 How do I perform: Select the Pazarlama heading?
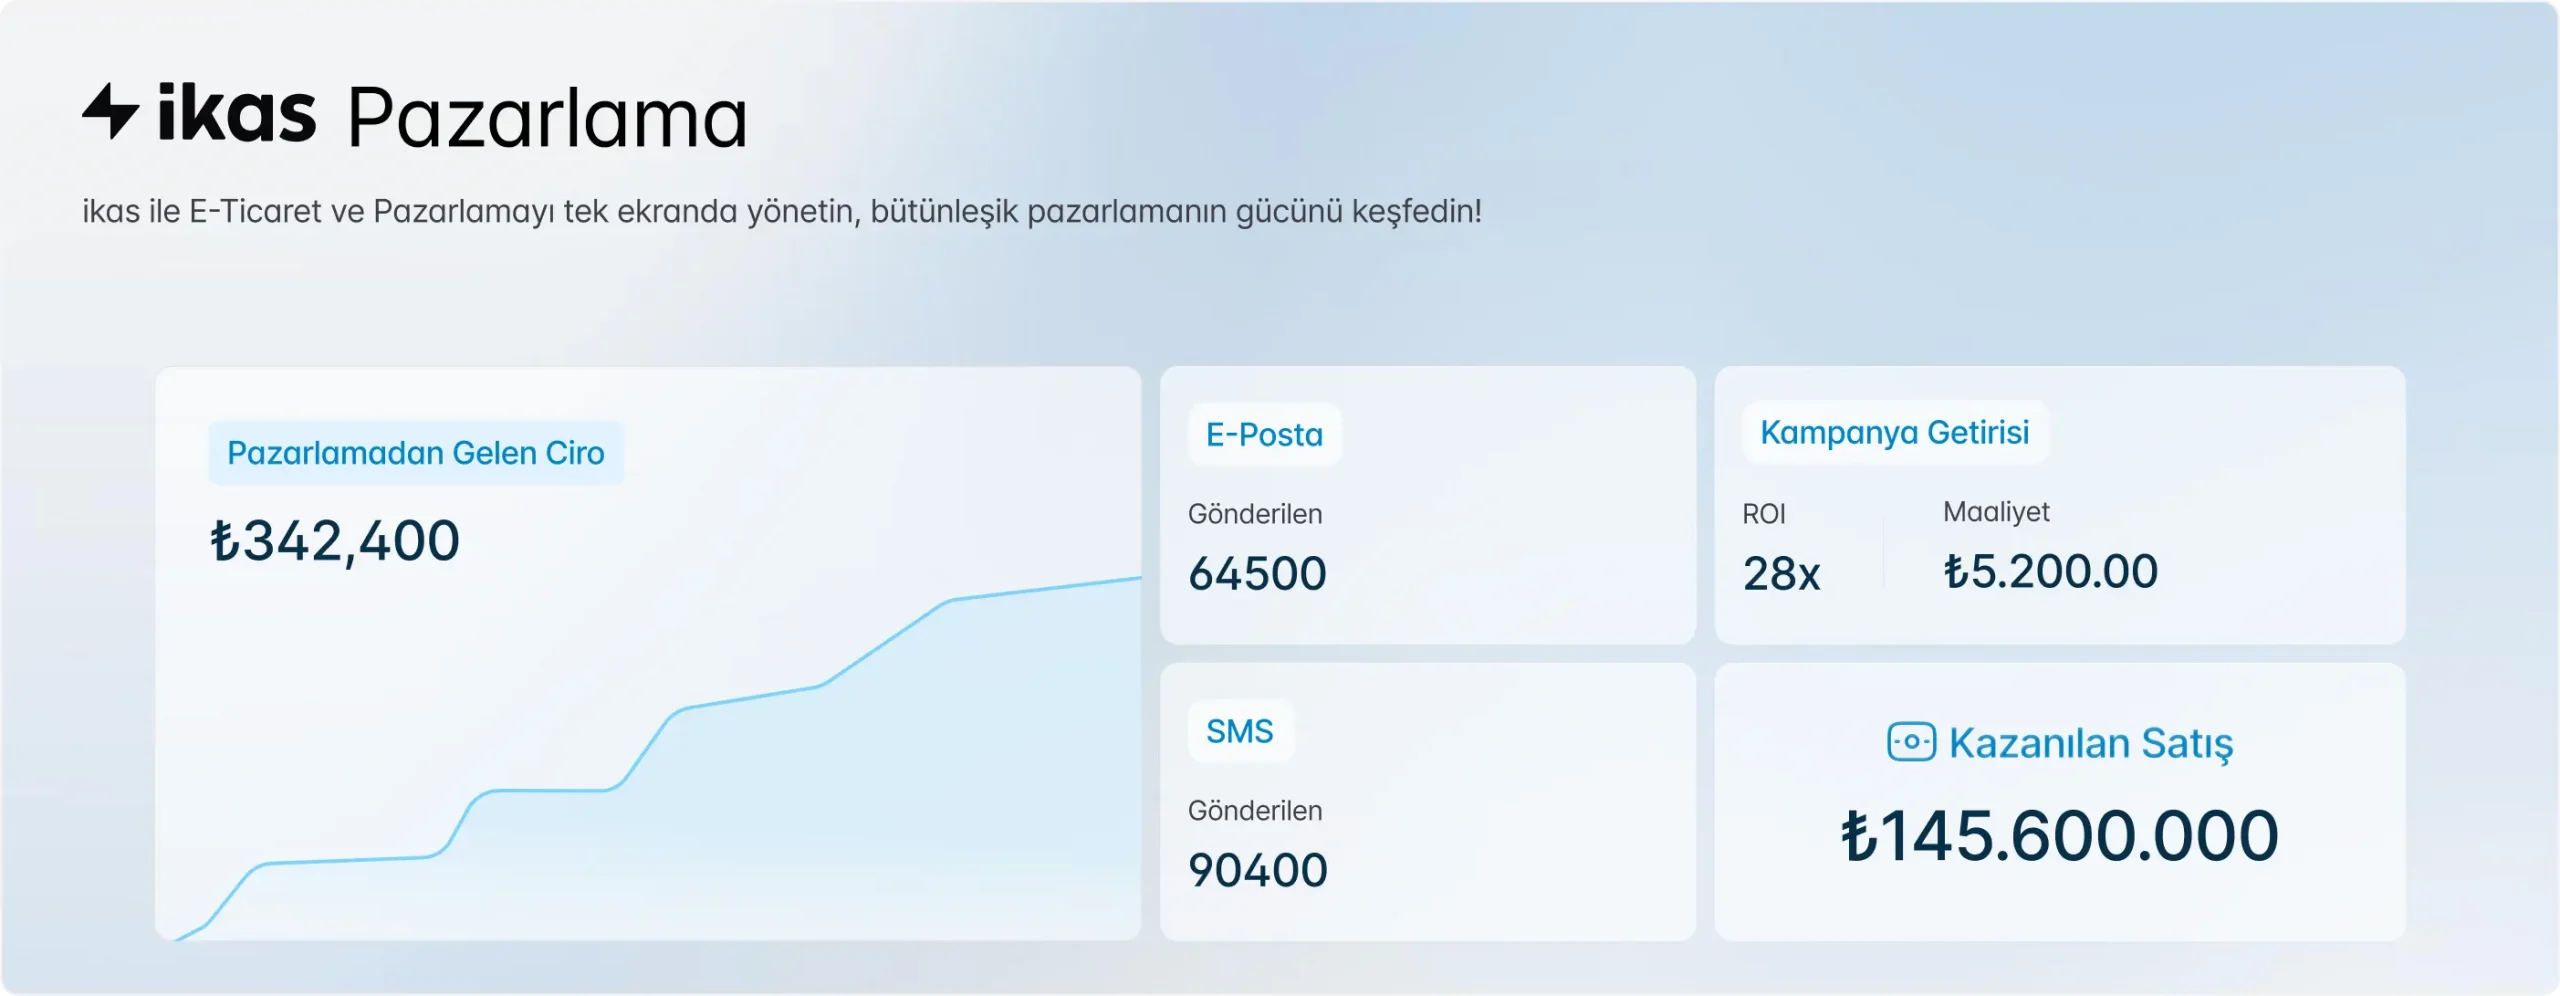(x=547, y=118)
